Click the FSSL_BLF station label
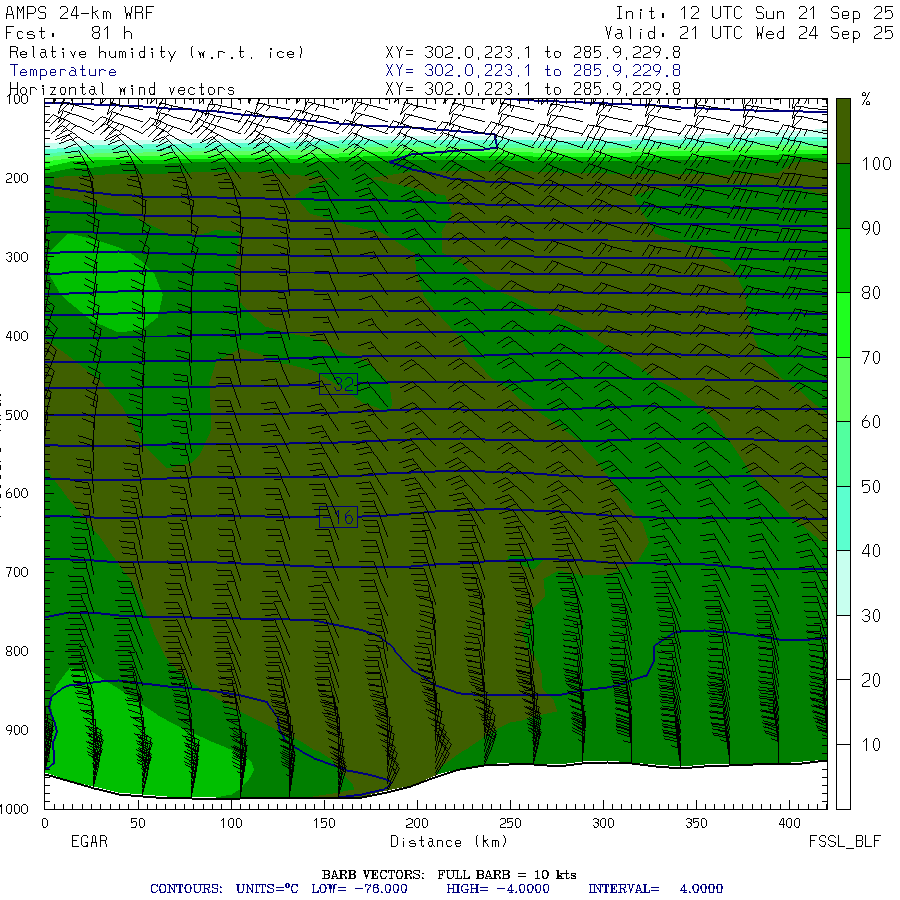The width and height of the screenshot is (900, 900). click(x=844, y=842)
